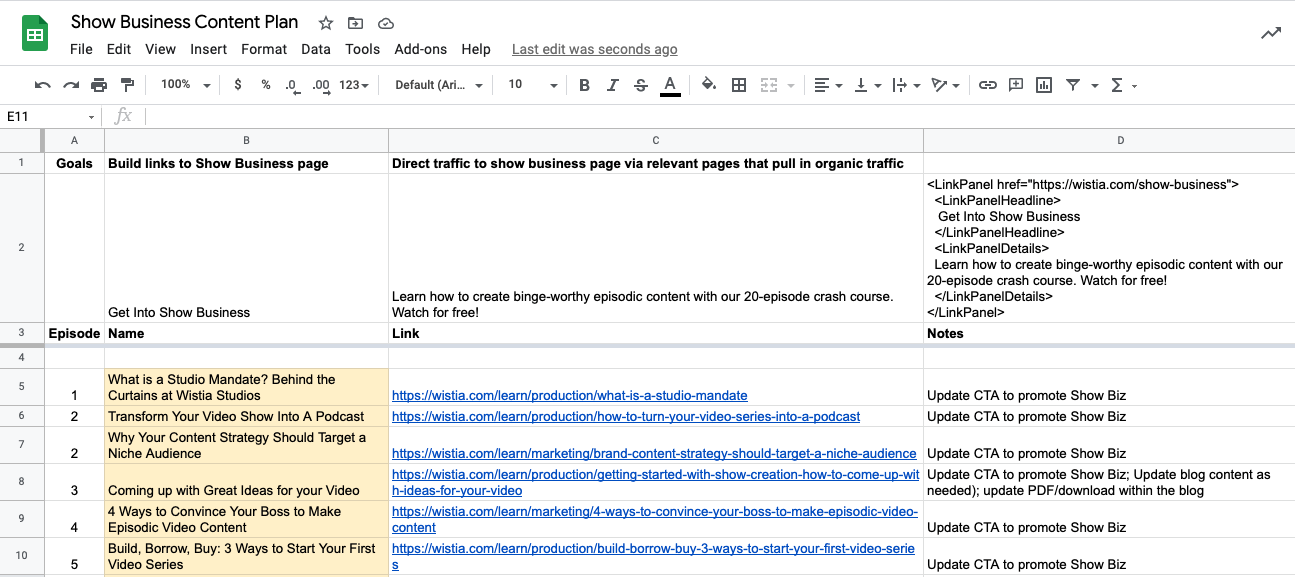Change the Default (Arial) font
The image size is (1295, 577).
click(439, 85)
